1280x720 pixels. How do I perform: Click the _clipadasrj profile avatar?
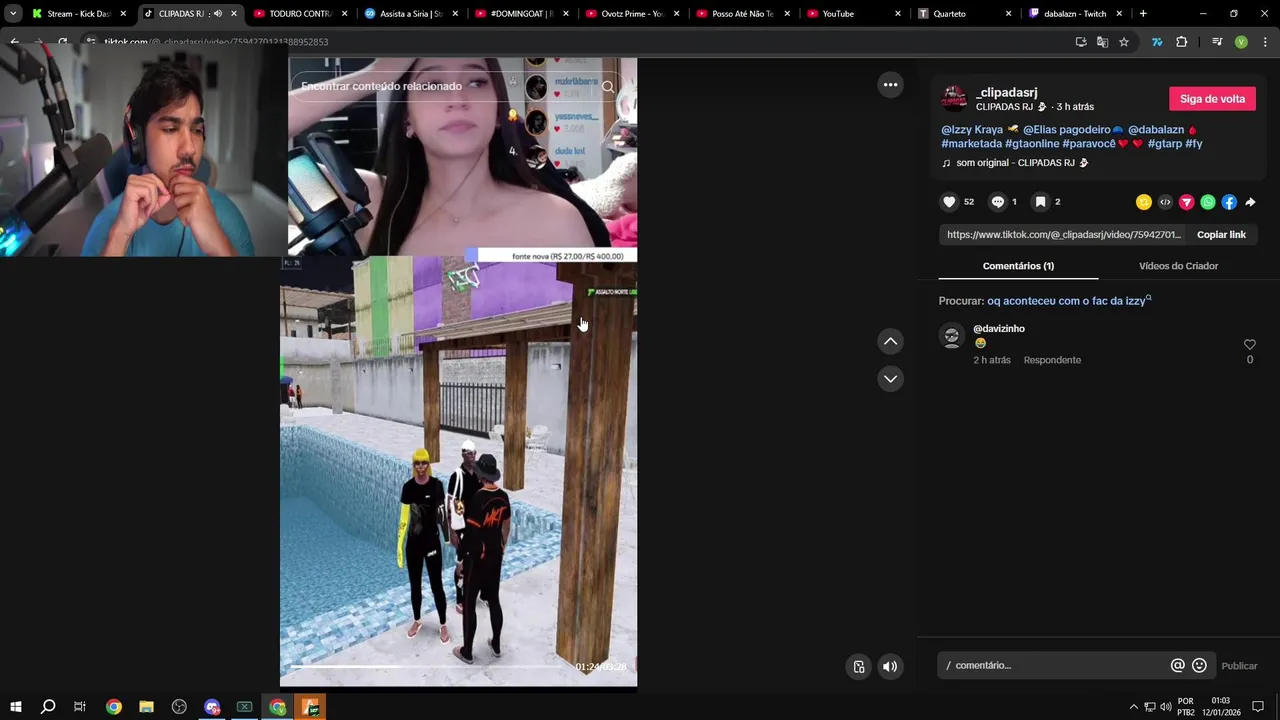pos(955,98)
